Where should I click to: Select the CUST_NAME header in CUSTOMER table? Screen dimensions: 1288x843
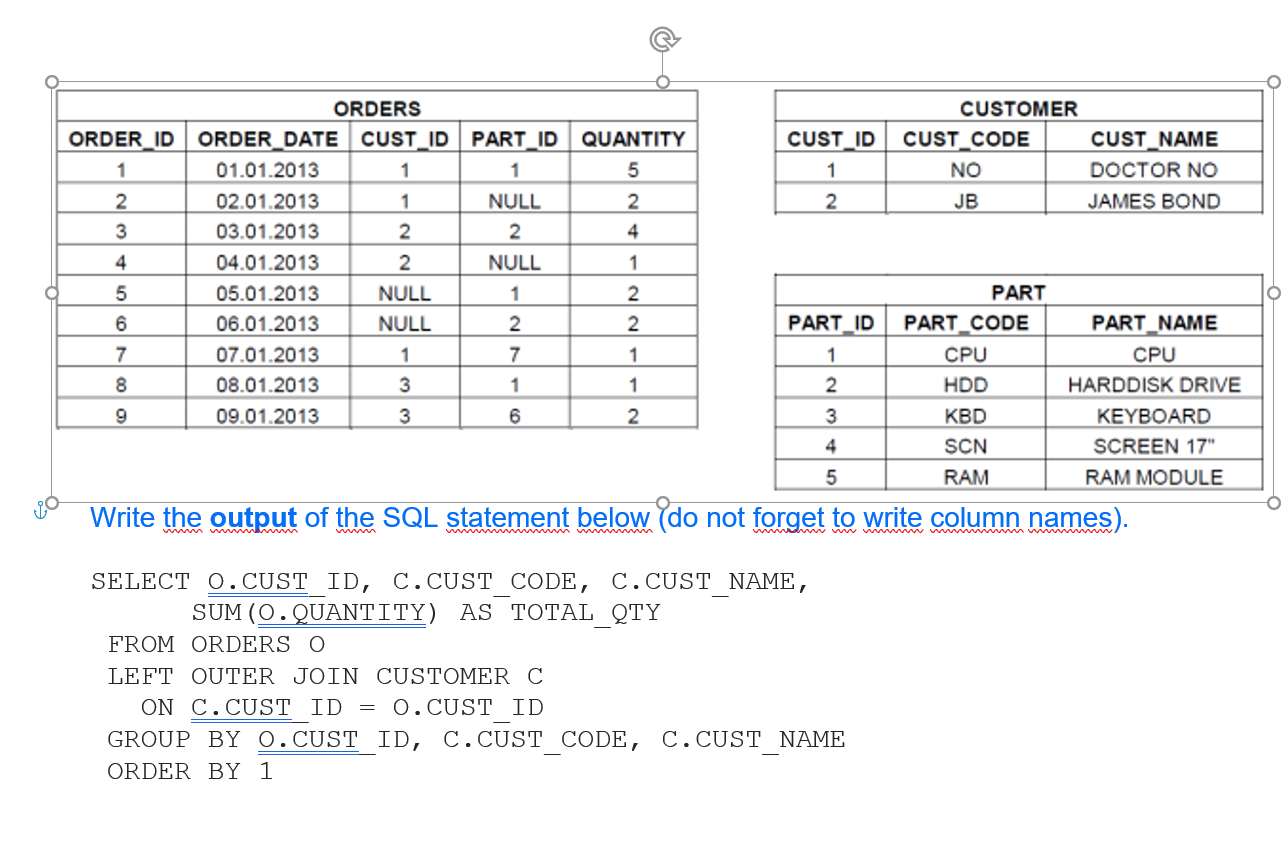coord(1153,138)
